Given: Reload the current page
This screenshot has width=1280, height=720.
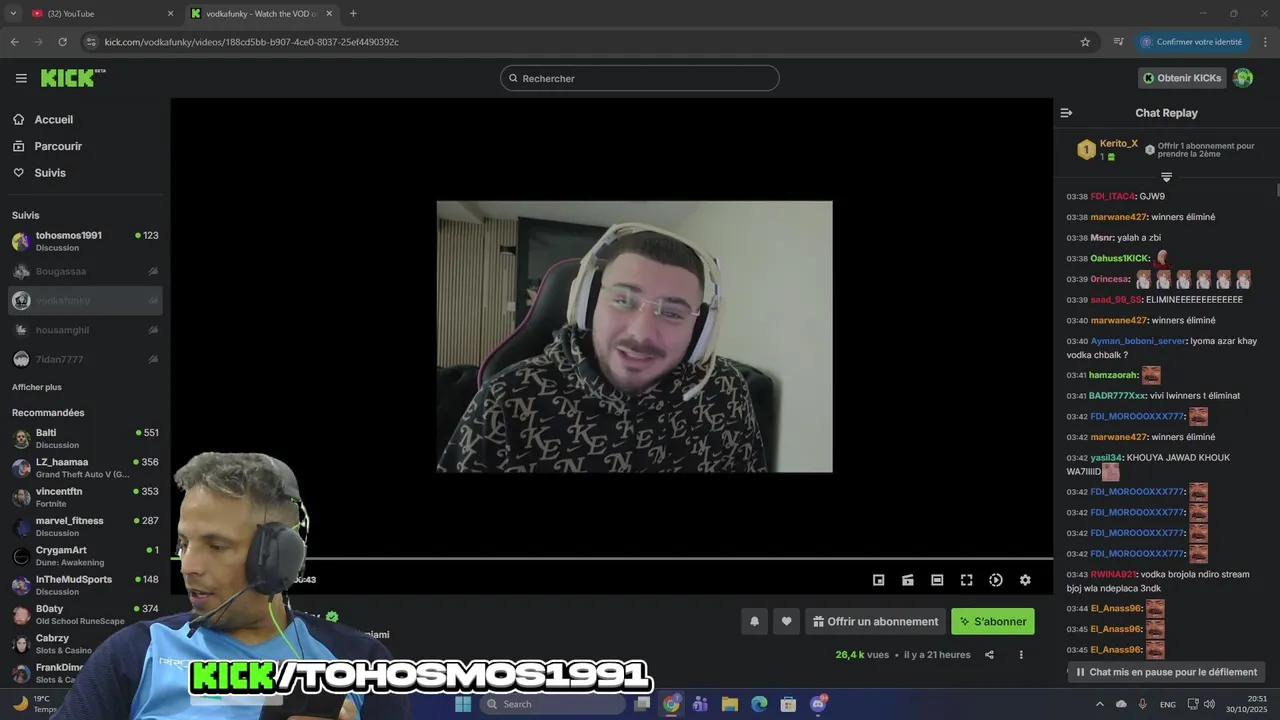Looking at the screenshot, I should (x=62, y=42).
